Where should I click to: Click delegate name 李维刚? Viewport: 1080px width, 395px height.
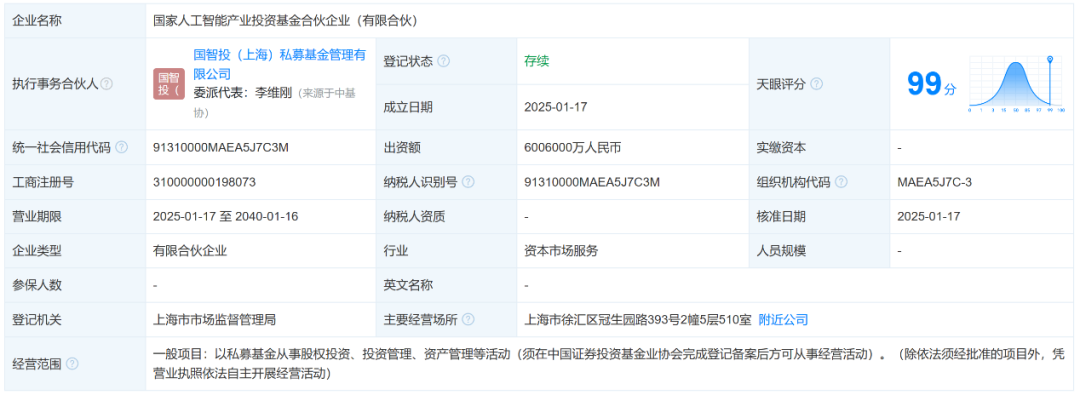coord(274,92)
